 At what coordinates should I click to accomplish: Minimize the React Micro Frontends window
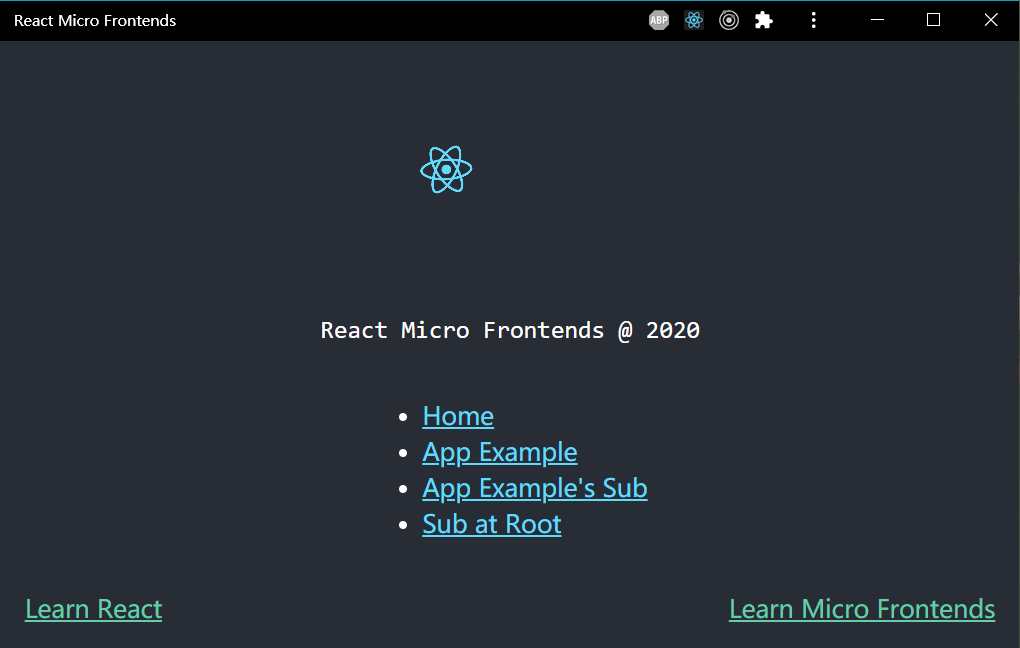pyautogui.click(x=878, y=20)
